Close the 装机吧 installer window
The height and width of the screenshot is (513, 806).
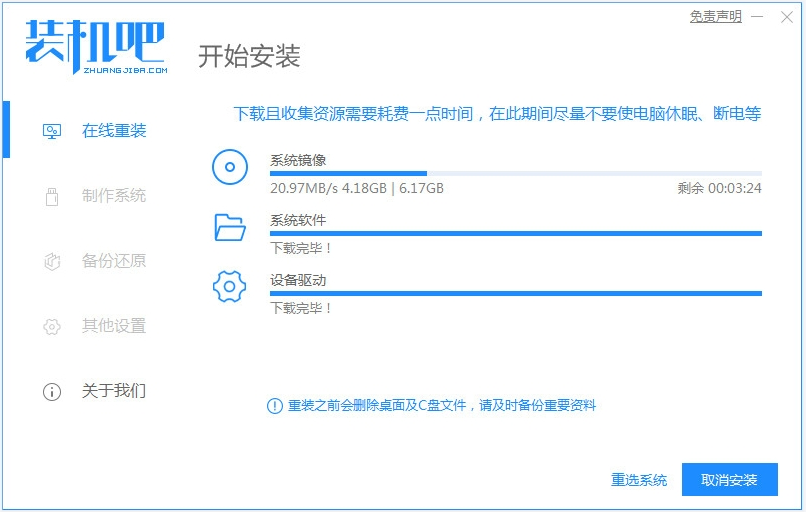[x=786, y=17]
